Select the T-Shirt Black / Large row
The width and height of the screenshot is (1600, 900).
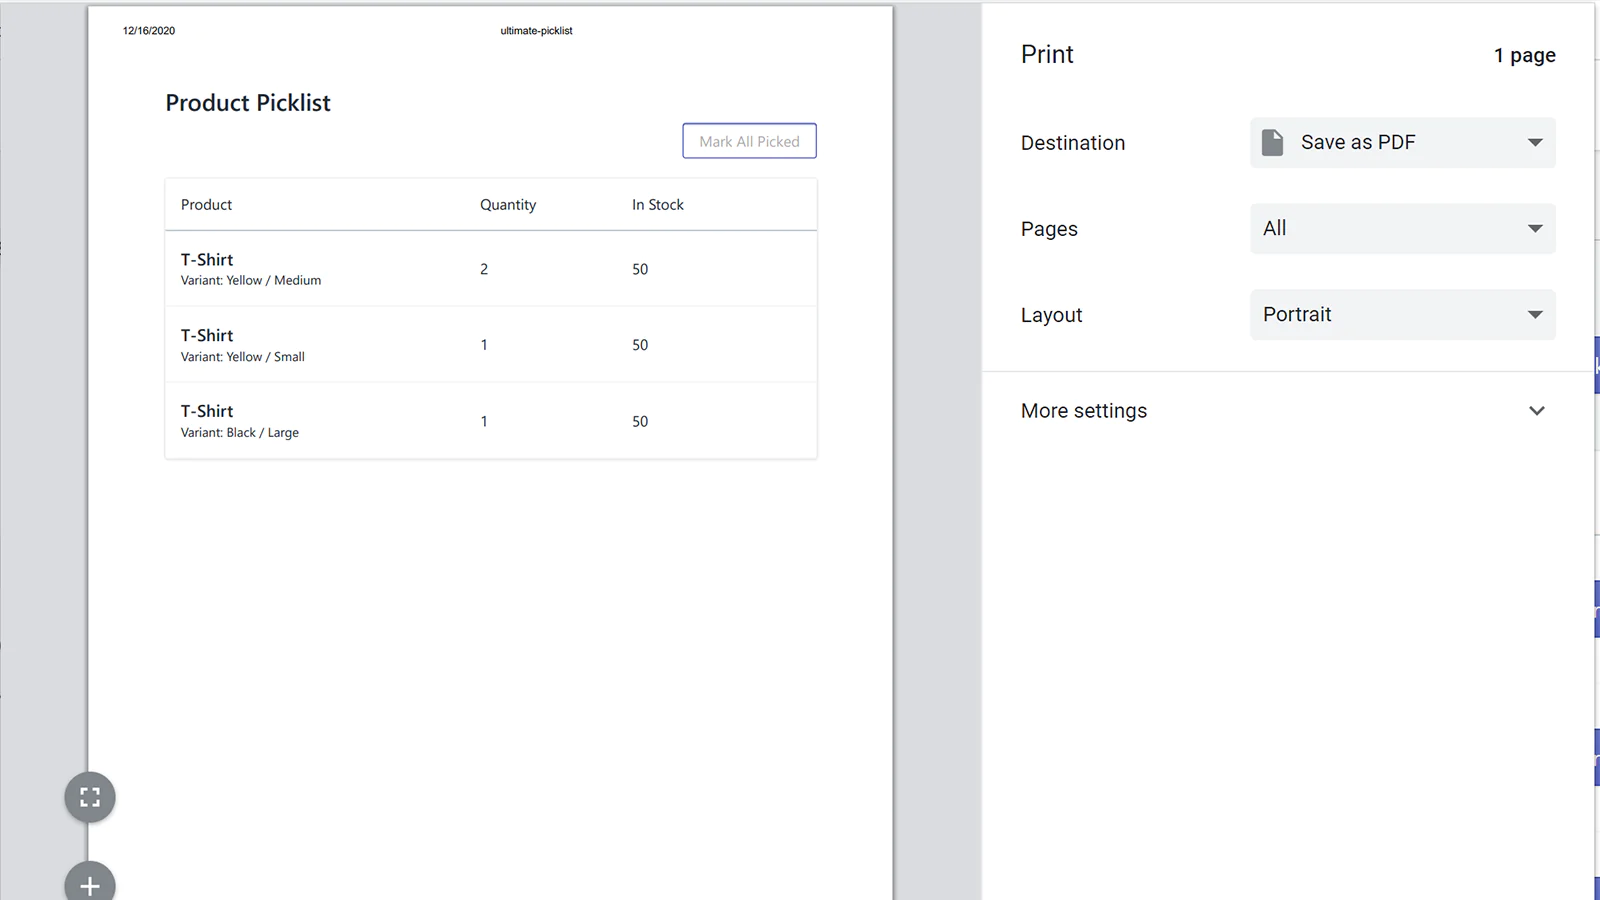click(490, 421)
